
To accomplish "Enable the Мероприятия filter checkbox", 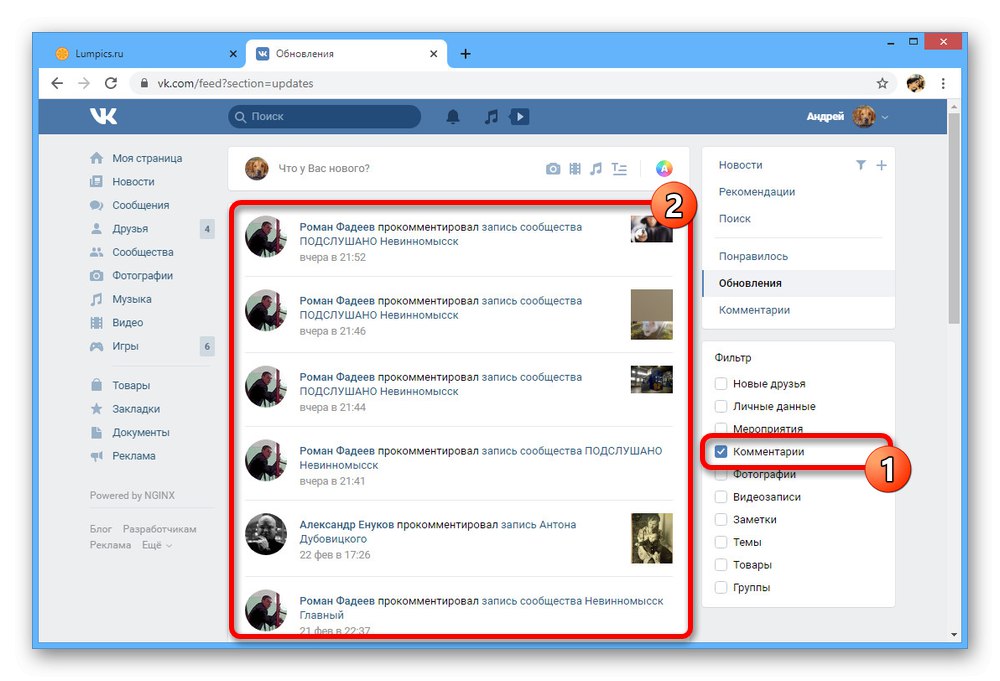I will pos(721,428).
